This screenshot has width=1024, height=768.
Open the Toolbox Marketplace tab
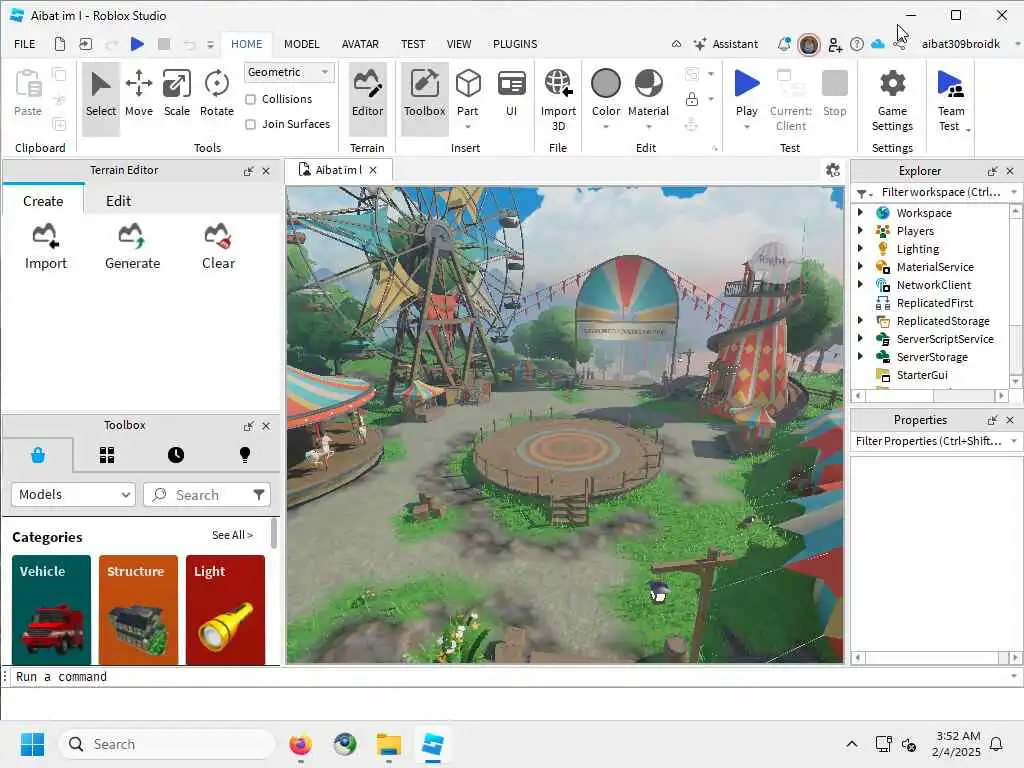(38, 455)
